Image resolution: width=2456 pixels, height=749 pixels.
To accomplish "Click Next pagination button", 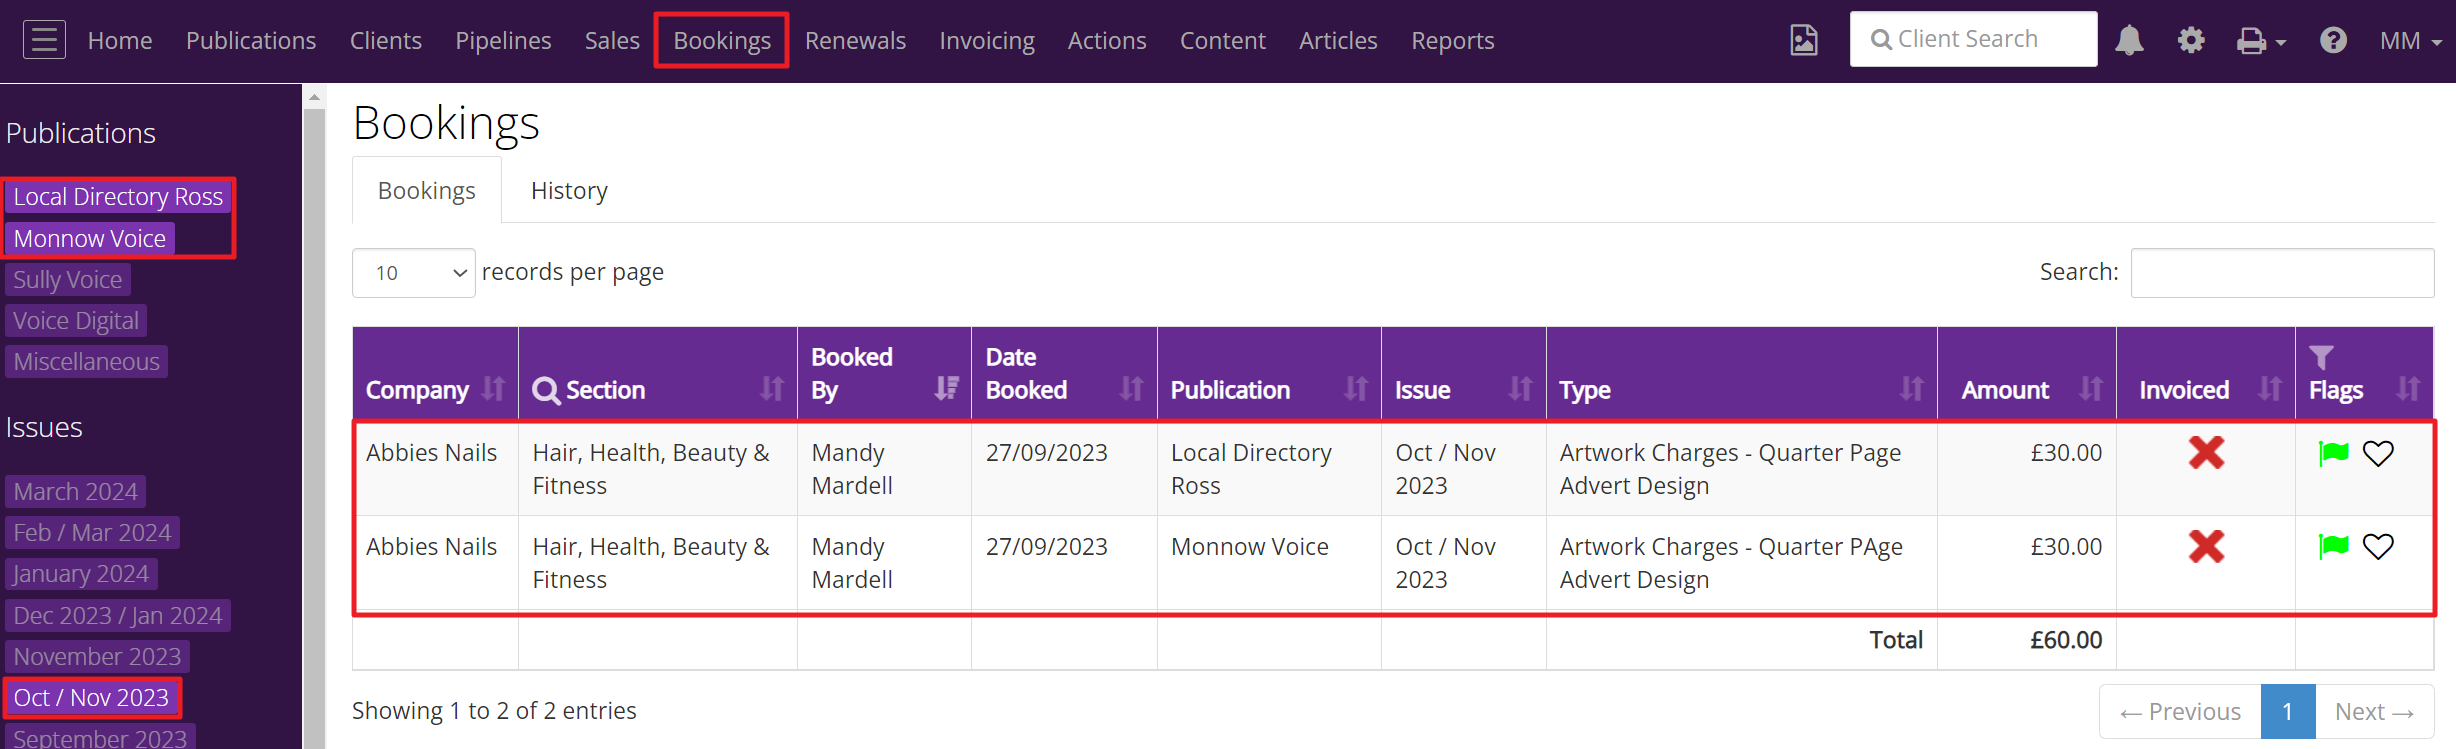I will coord(2374,712).
